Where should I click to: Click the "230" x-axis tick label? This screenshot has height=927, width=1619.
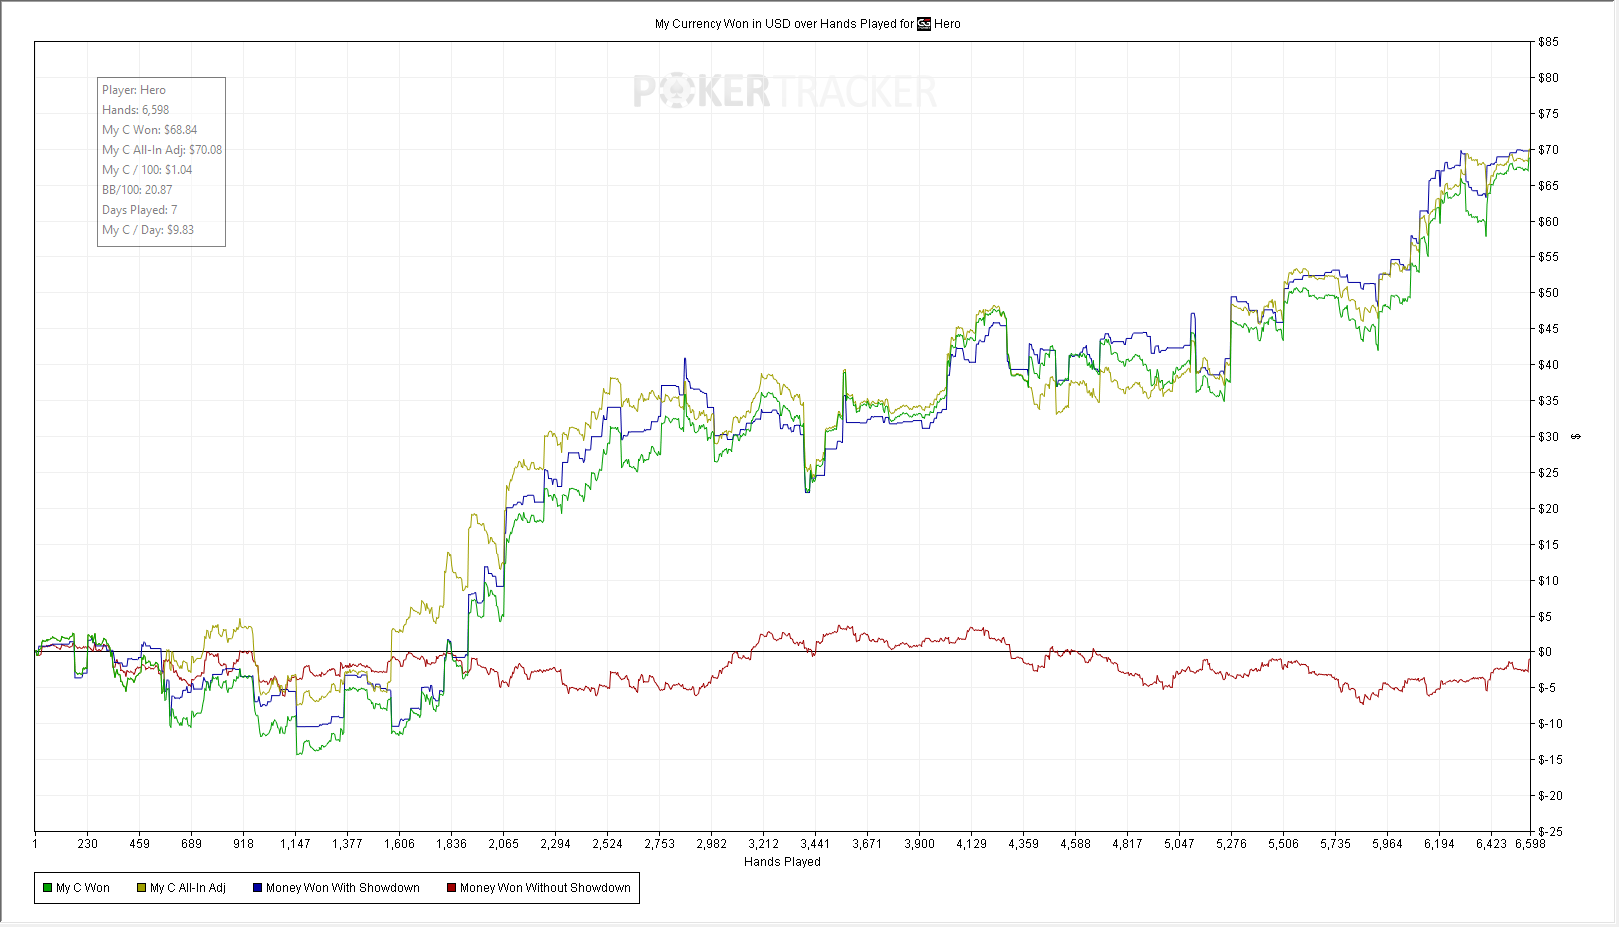(x=88, y=844)
